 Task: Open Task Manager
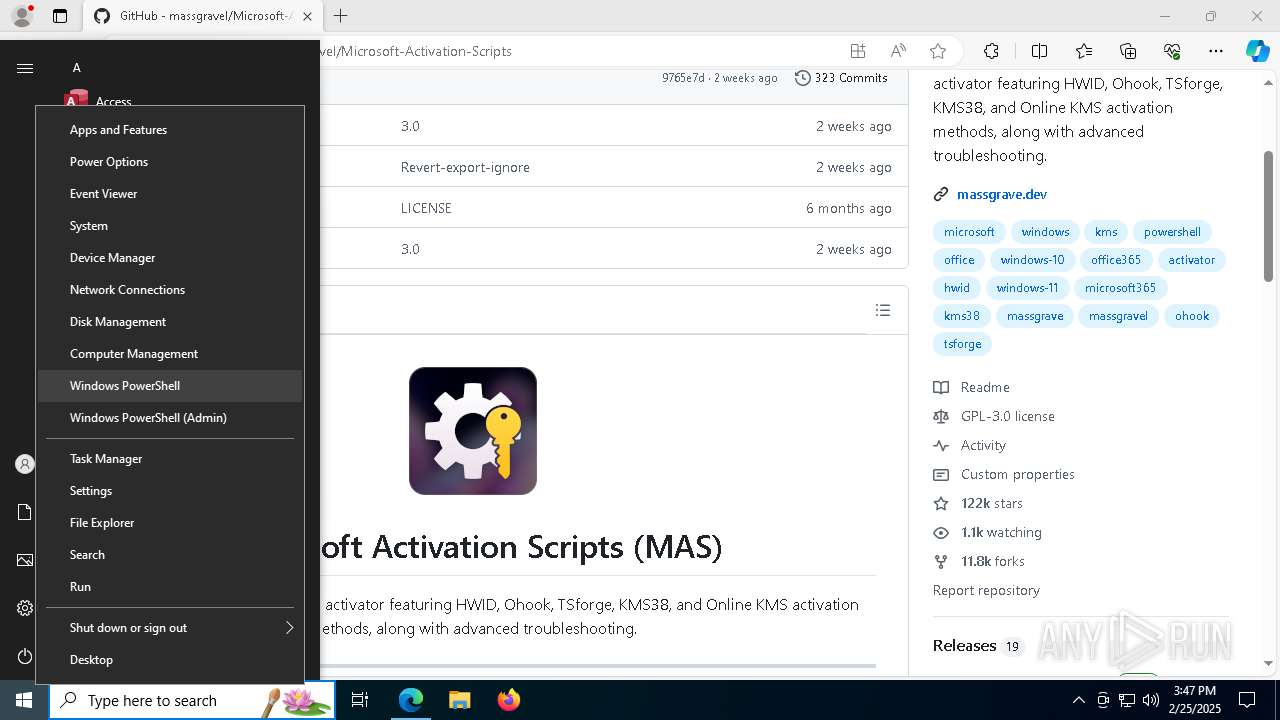pos(170,459)
